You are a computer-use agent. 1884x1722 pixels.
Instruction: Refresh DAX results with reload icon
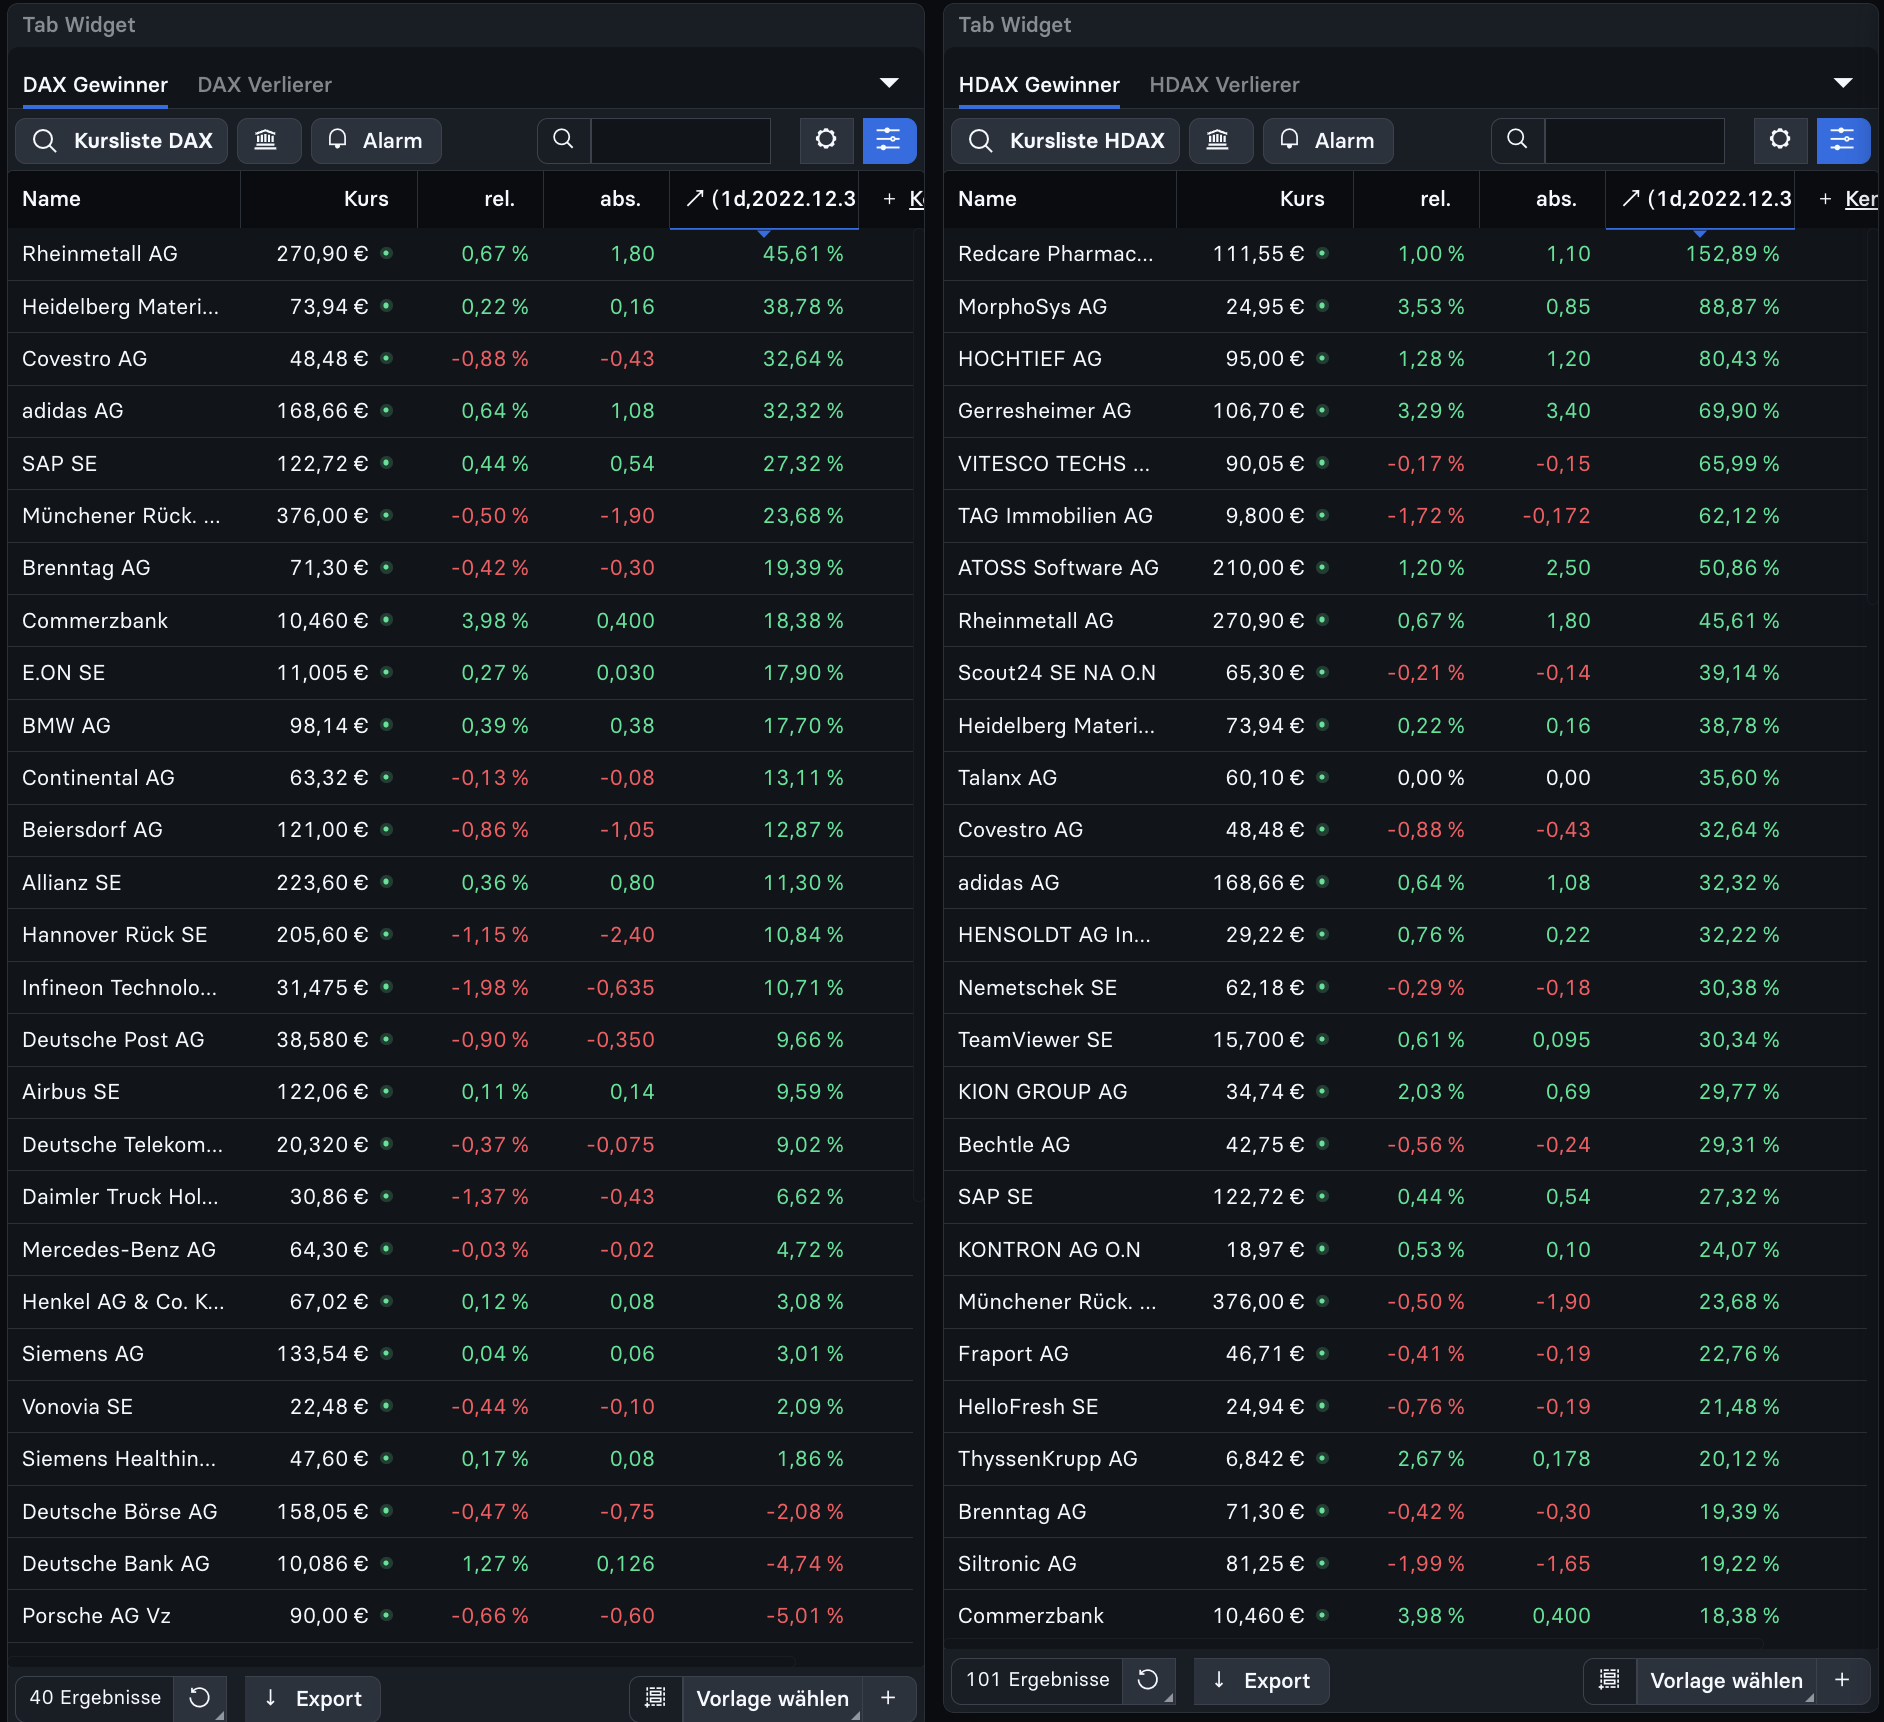pos(200,1698)
